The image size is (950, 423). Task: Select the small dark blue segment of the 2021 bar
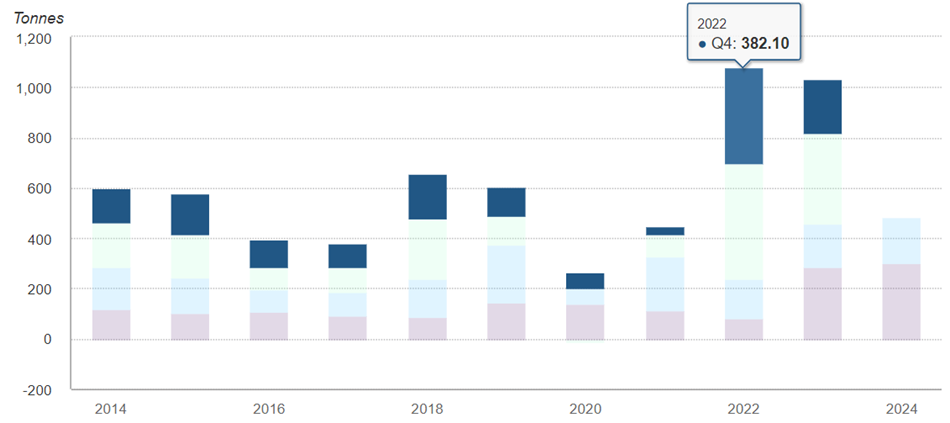pos(664,231)
